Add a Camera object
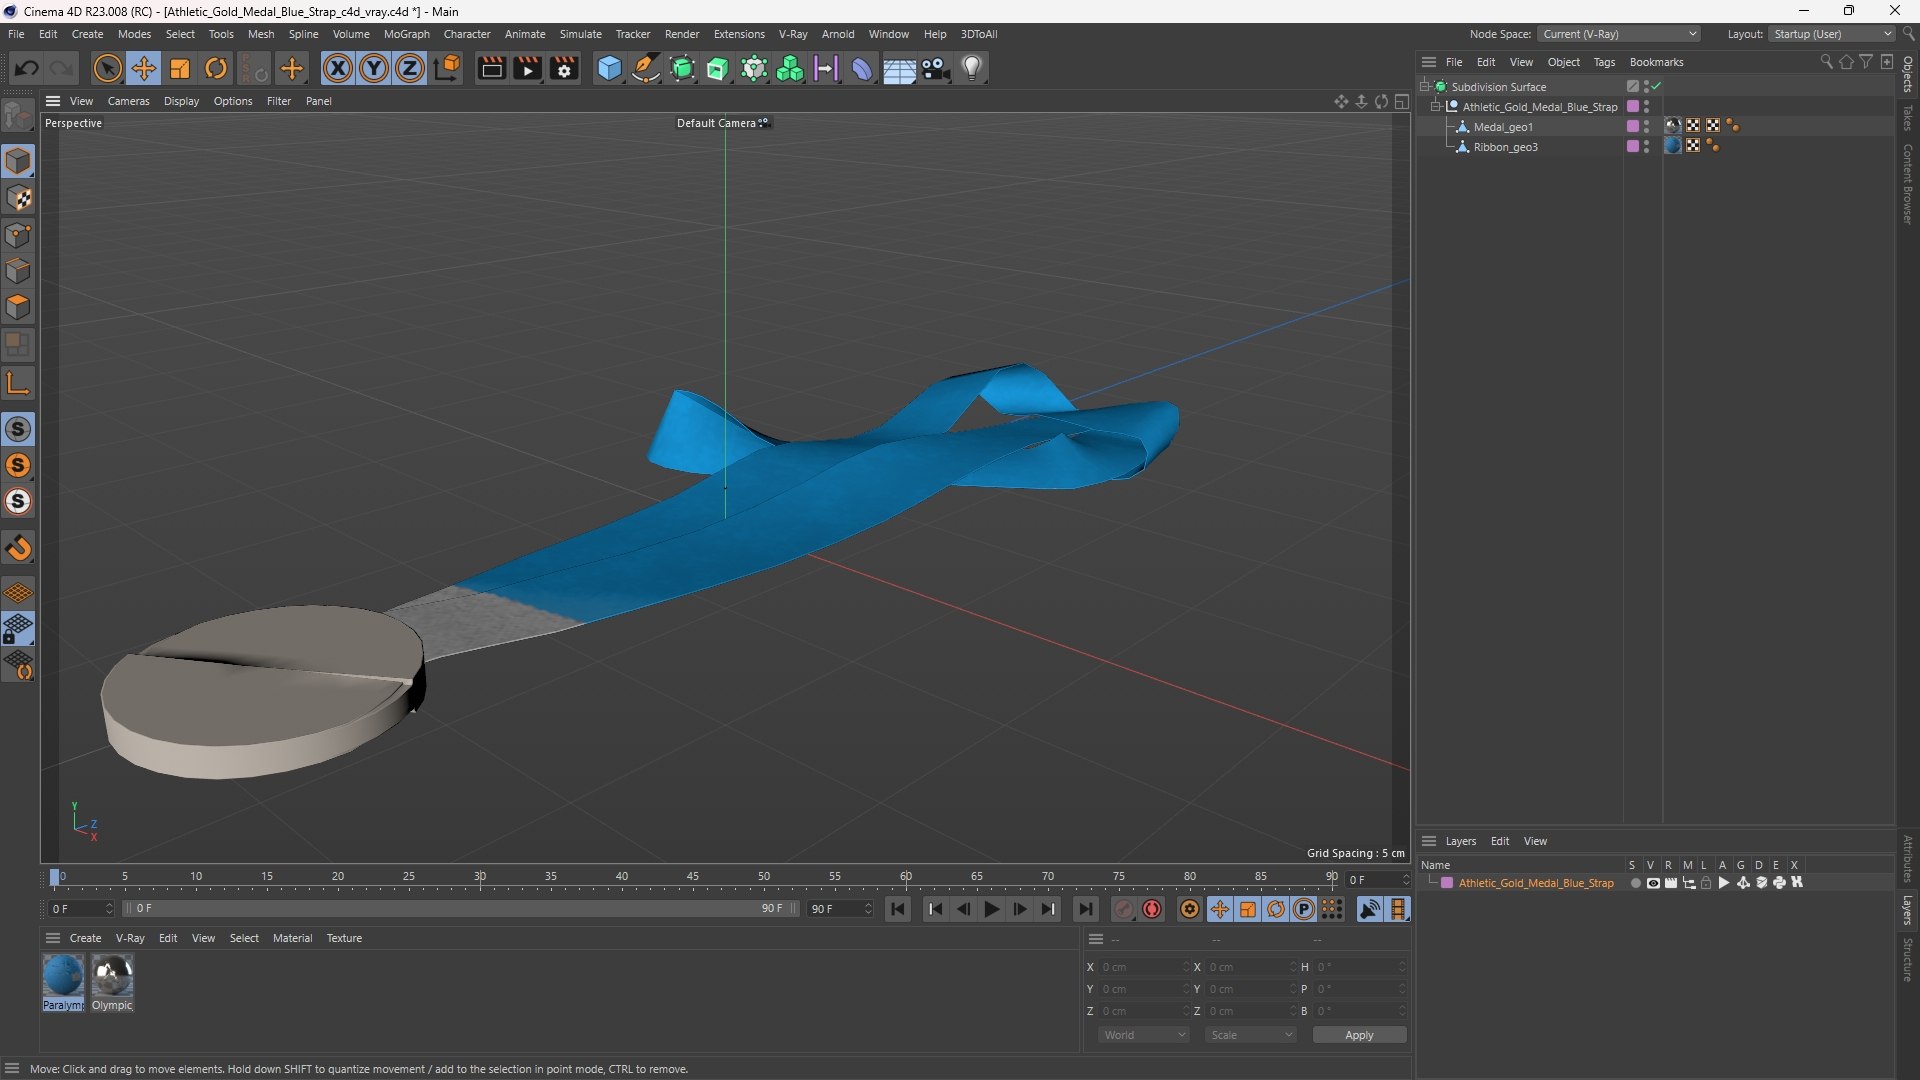This screenshot has width=1920, height=1080. (936, 68)
